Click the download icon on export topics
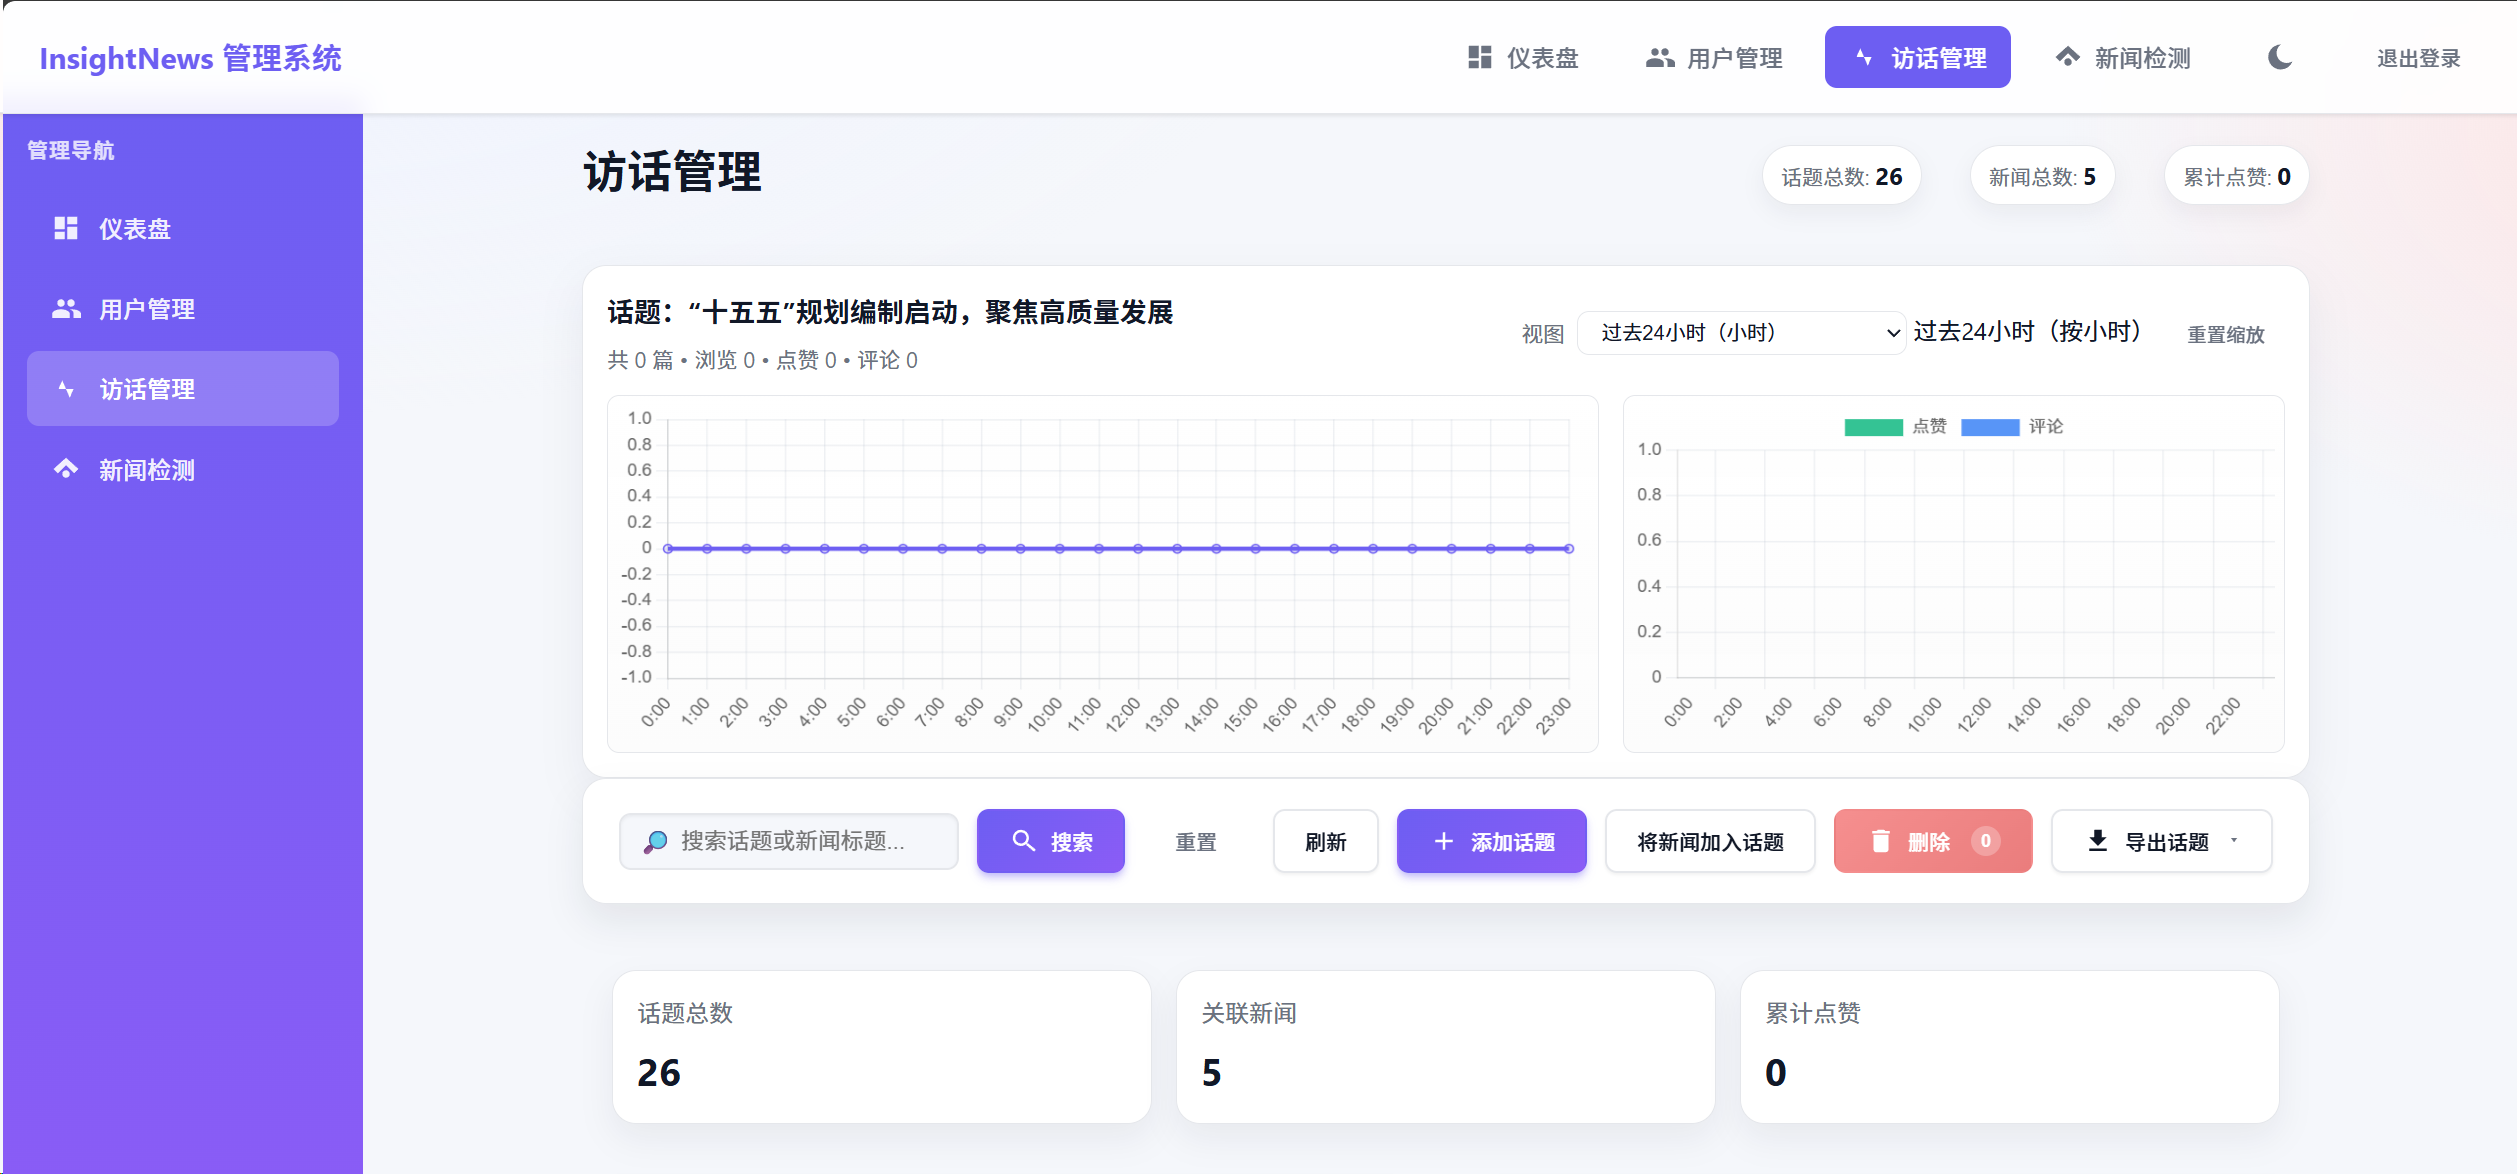Screen dimensions: 2517x1174 pyautogui.click(x=2098, y=841)
